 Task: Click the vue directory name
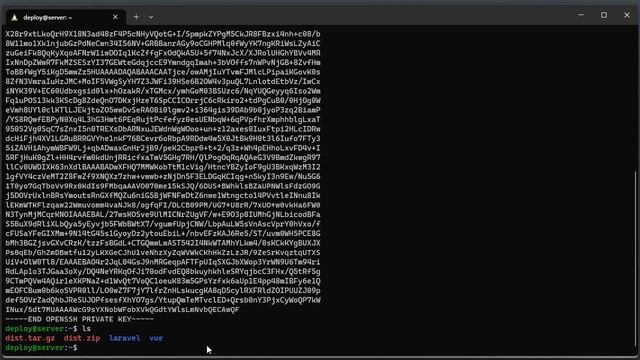[x=156, y=338]
